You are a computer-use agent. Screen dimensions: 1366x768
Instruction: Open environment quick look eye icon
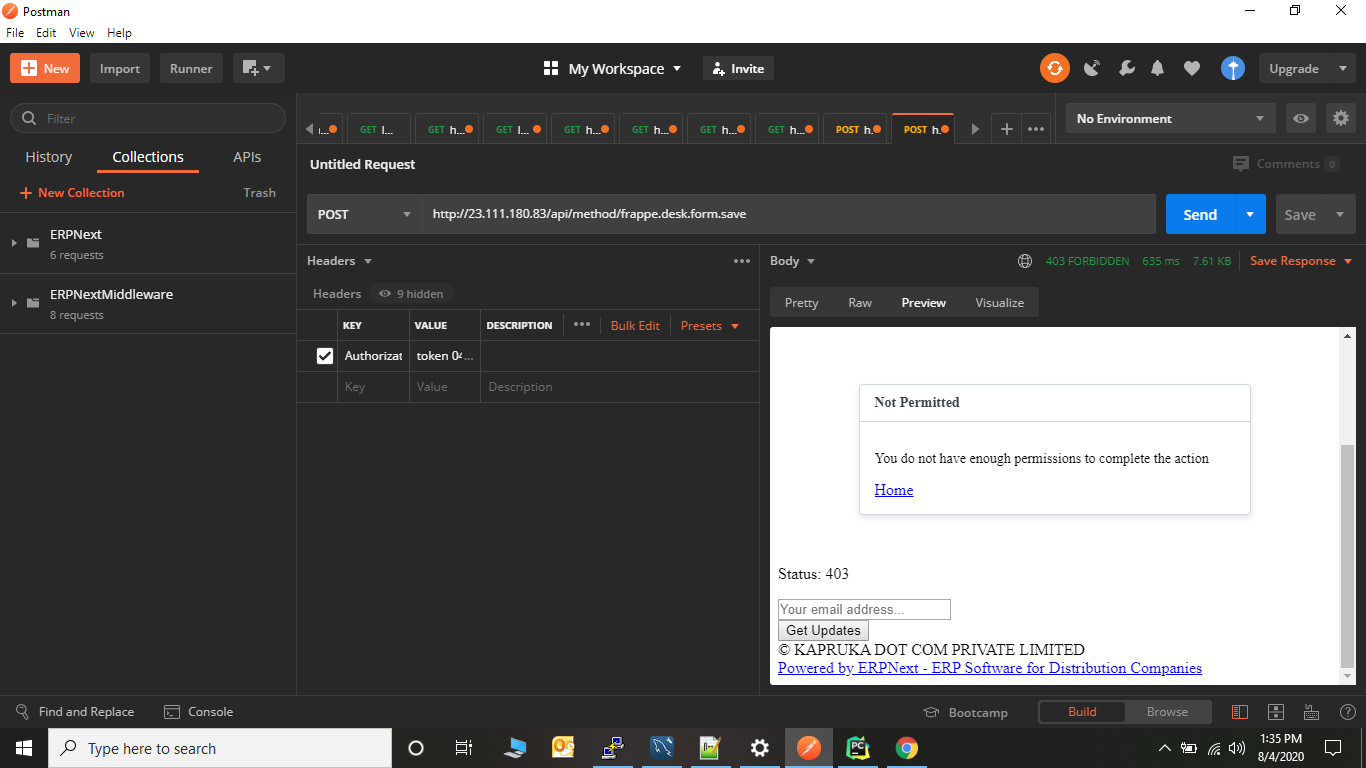click(x=1301, y=118)
